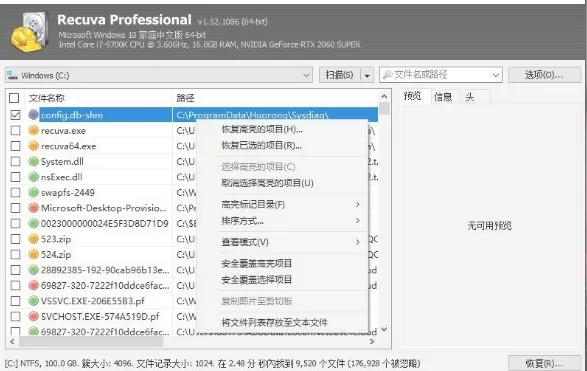
Task: Check the nsExec.dll checkbox
Action: [15, 177]
